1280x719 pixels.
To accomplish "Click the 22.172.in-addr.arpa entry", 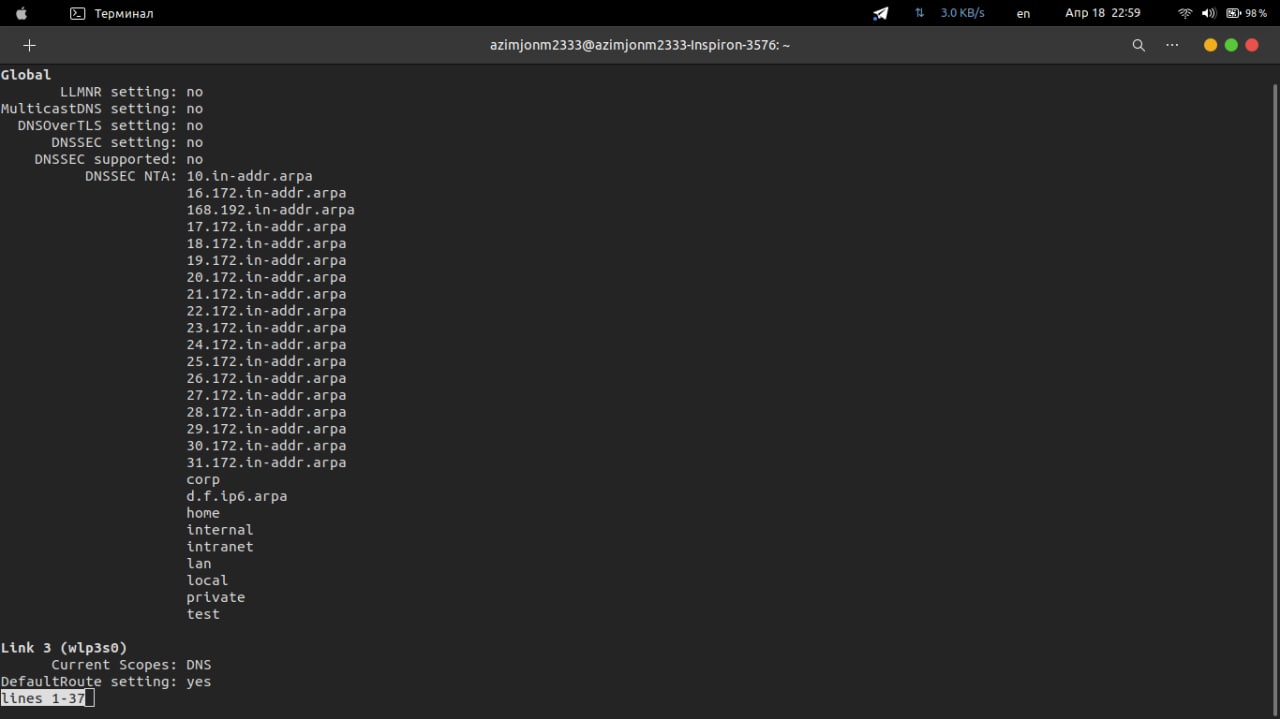I will [x=266, y=311].
